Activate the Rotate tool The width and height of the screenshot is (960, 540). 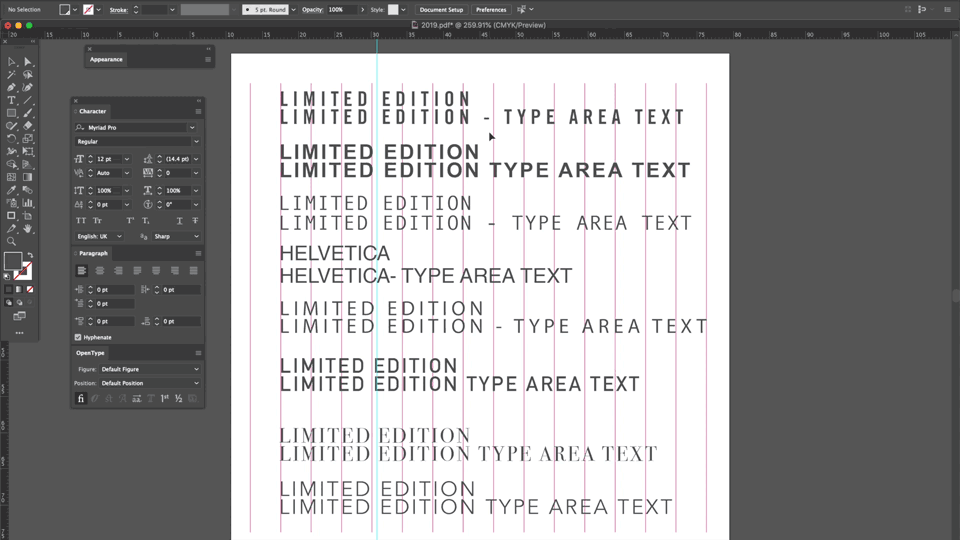[11, 139]
